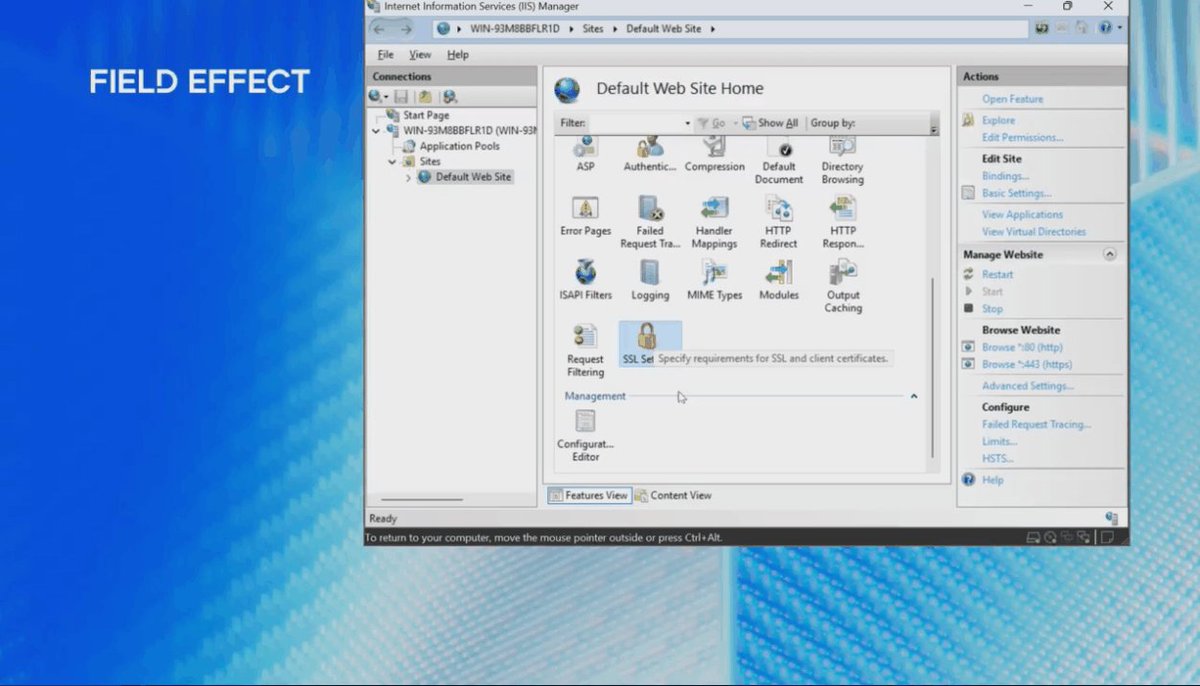Open the Create New Connection dropdown icon
The height and width of the screenshot is (686, 1200).
tap(378, 97)
